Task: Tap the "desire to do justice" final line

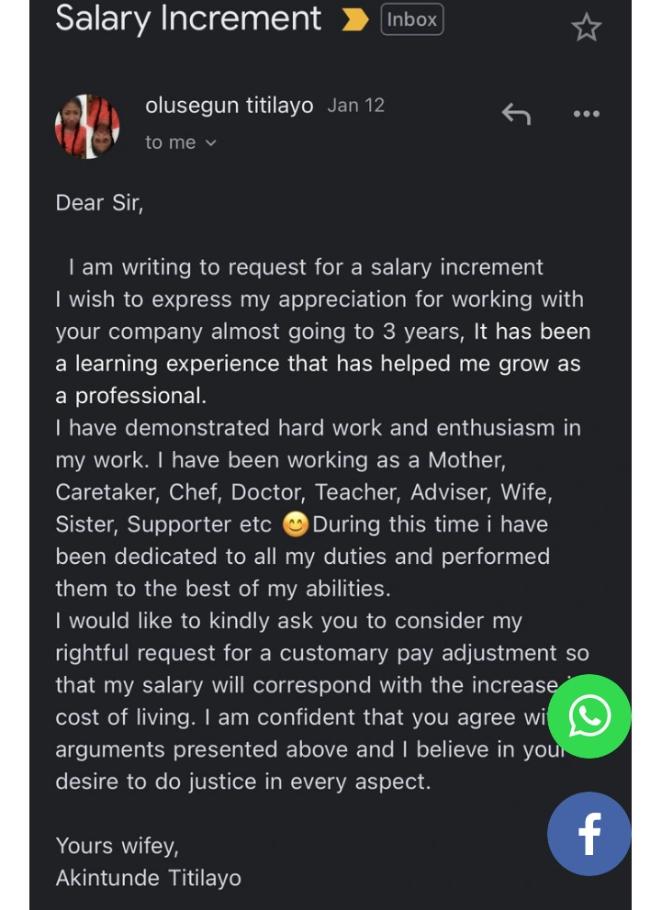Action: (x=243, y=781)
